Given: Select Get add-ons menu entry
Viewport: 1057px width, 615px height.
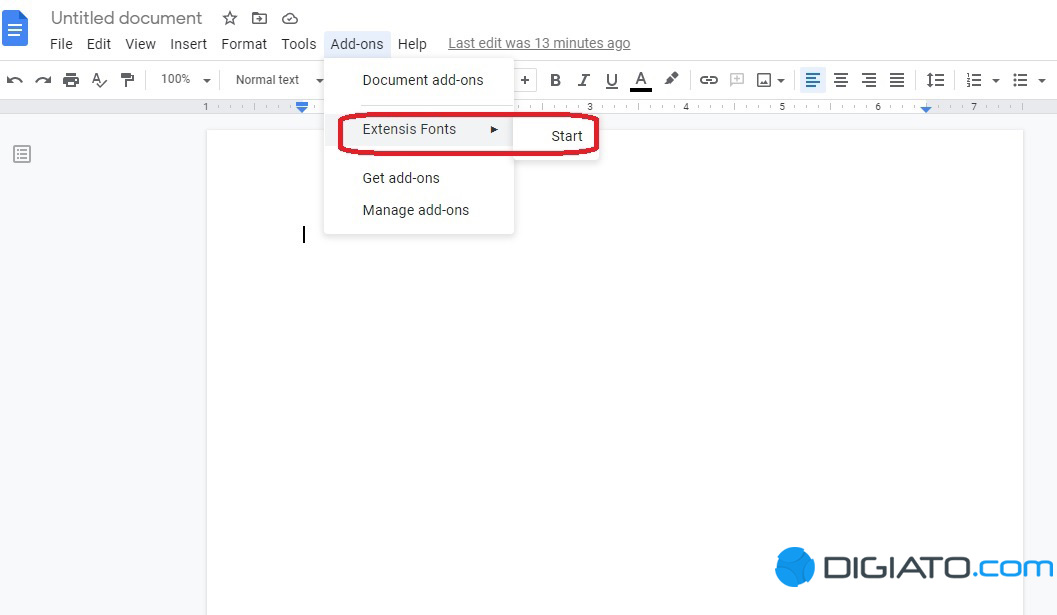Looking at the screenshot, I should (x=401, y=178).
